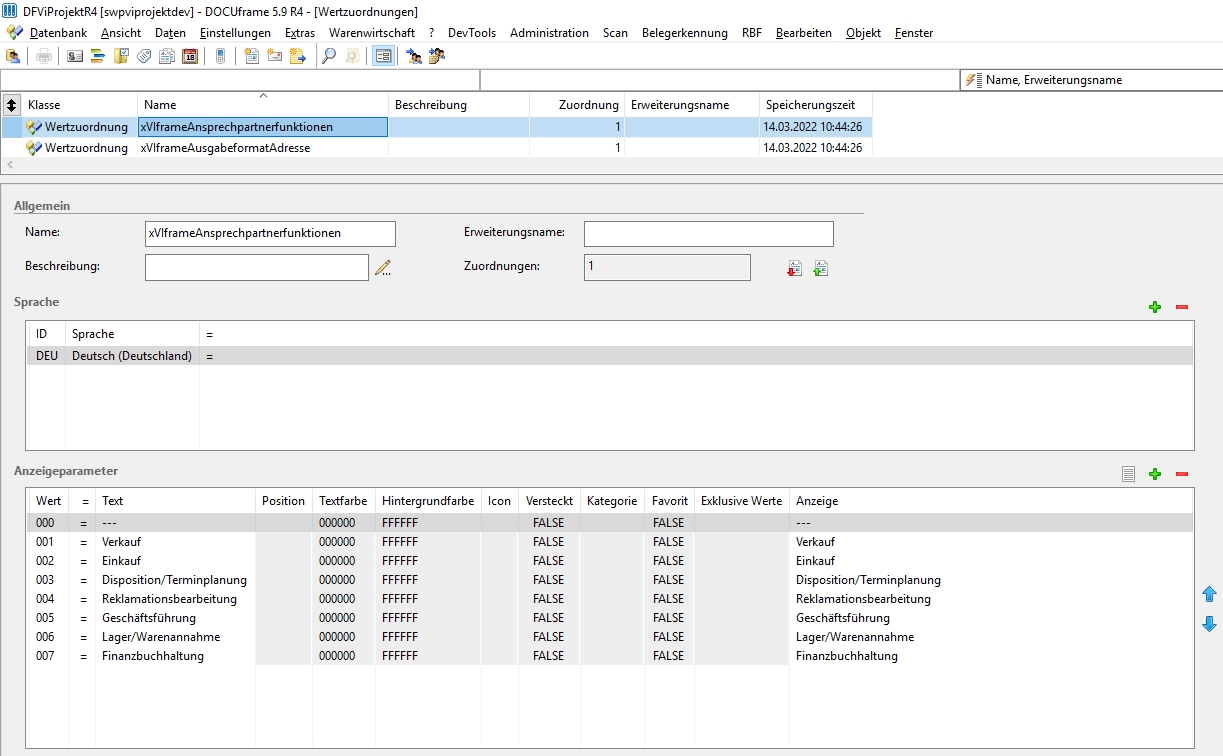Click the pencil edit icon beside Beschreibung
This screenshot has width=1223, height=756.
383,267
